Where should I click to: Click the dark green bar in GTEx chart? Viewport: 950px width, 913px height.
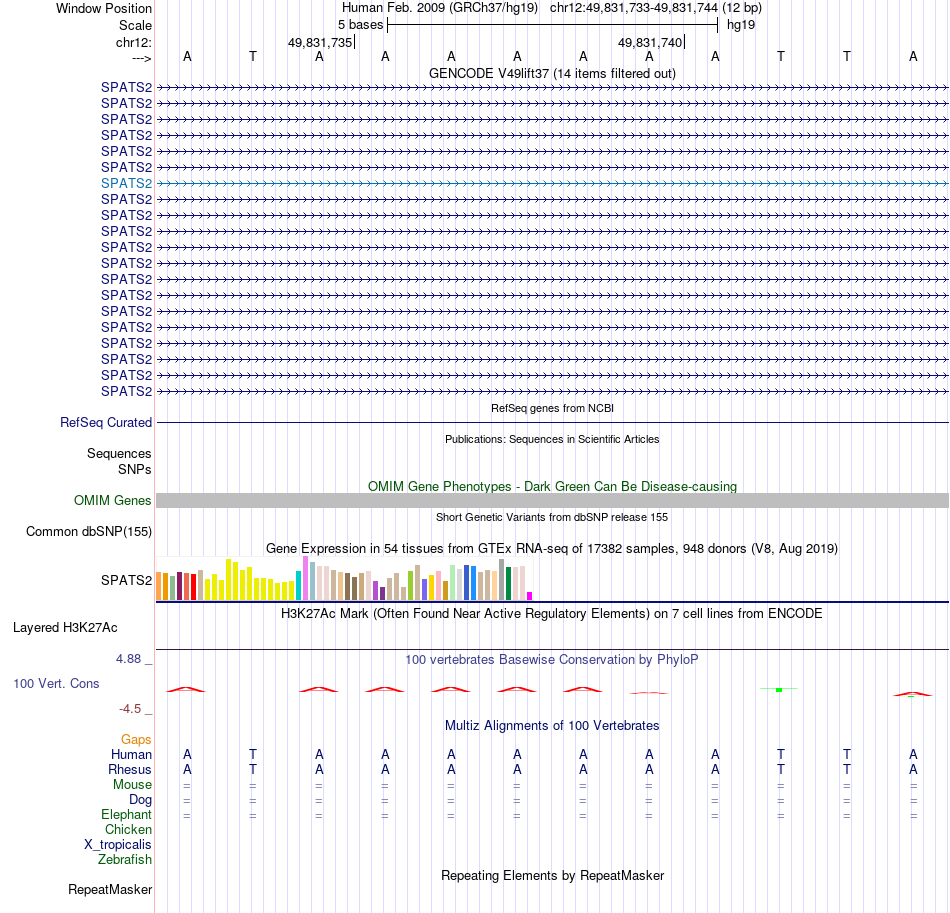[x=508, y=583]
